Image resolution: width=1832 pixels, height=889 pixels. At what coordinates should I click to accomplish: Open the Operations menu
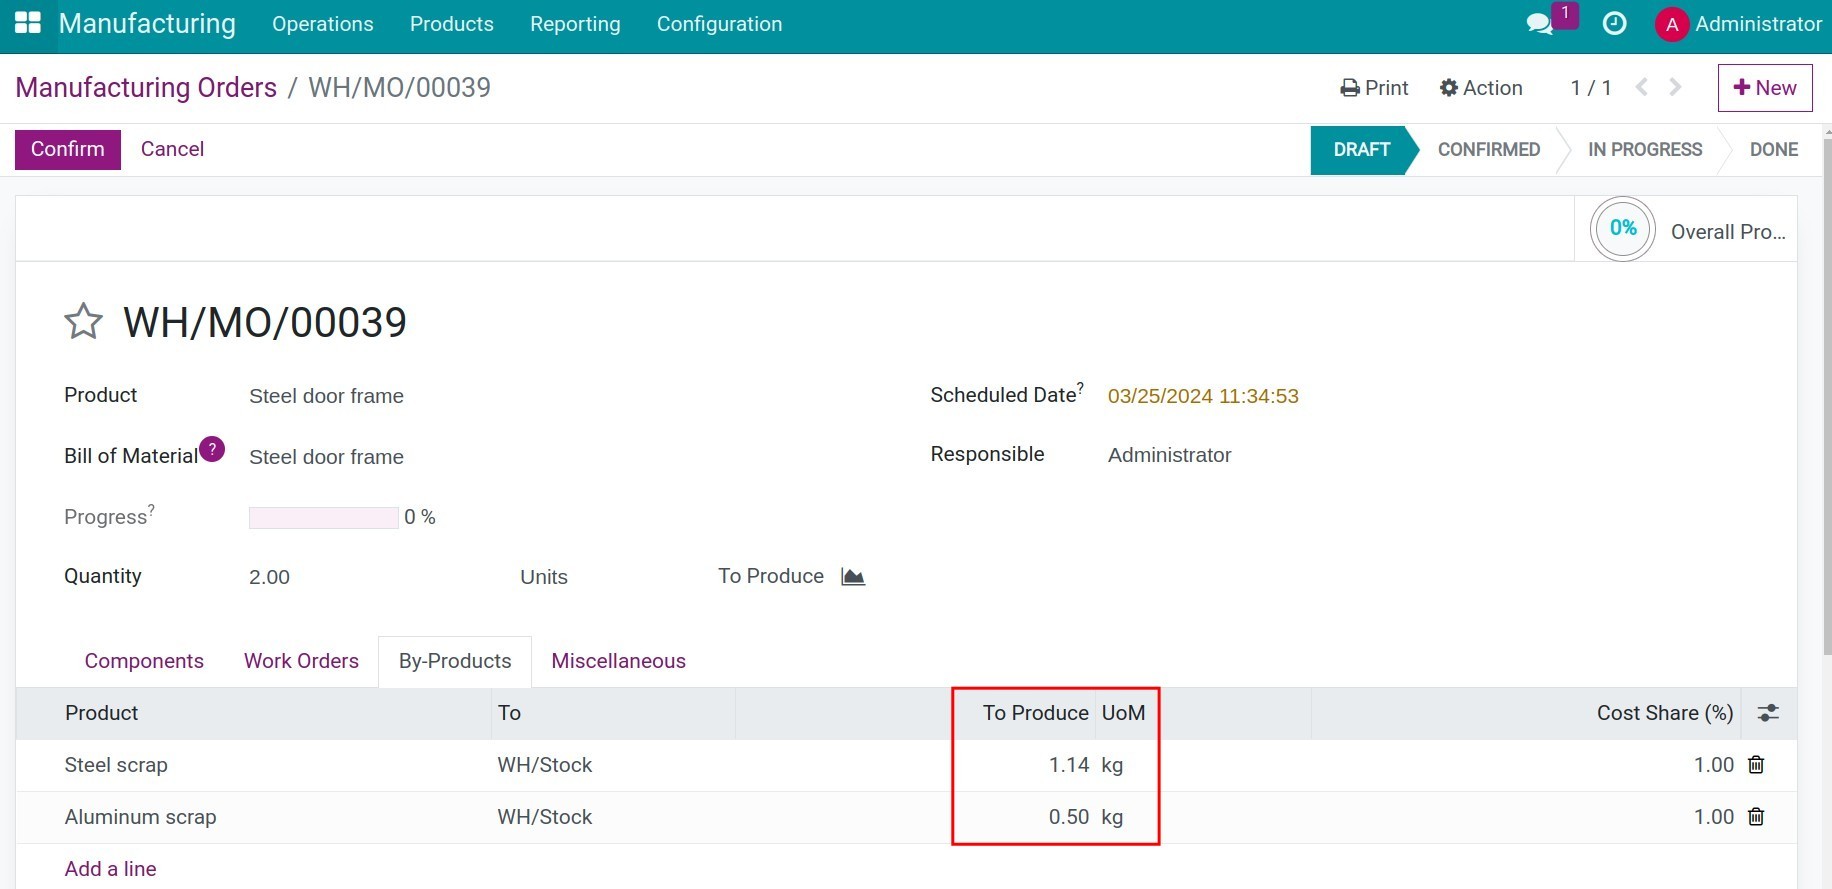pyautogui.click(x=323, y=24)
